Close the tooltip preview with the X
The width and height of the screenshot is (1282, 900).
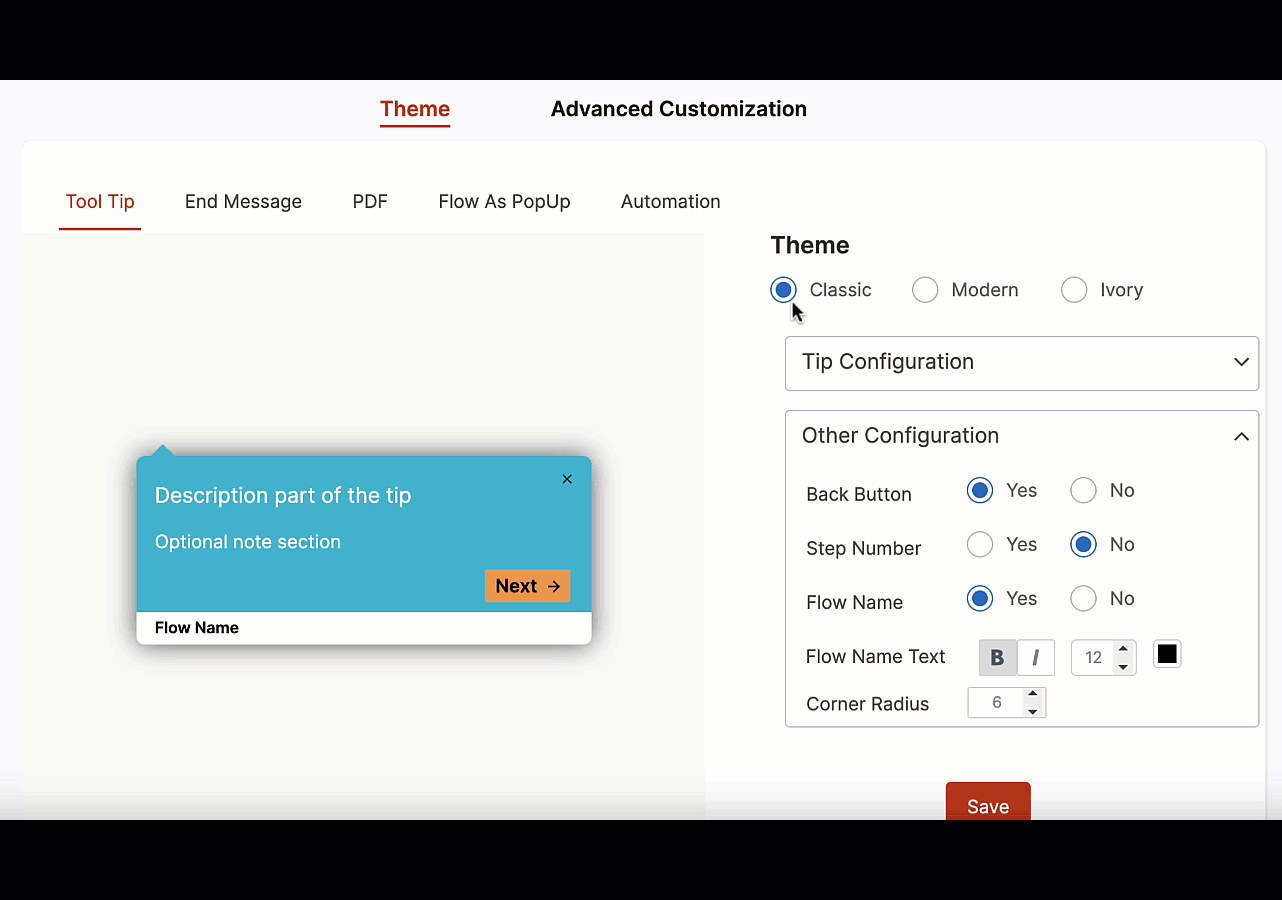coord(567,479)
